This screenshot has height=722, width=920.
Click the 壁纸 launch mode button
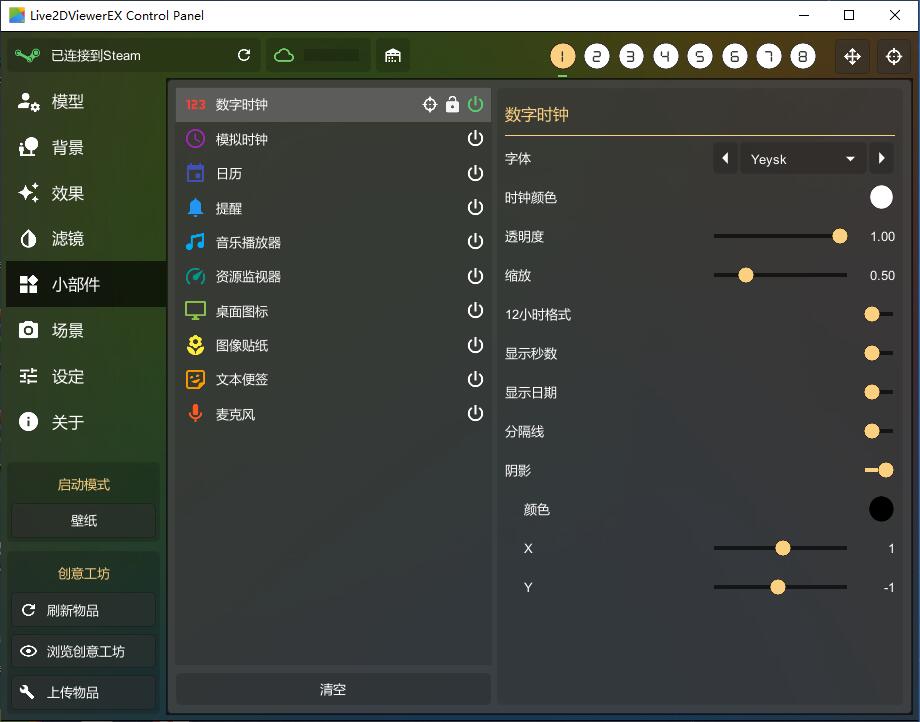83,520
